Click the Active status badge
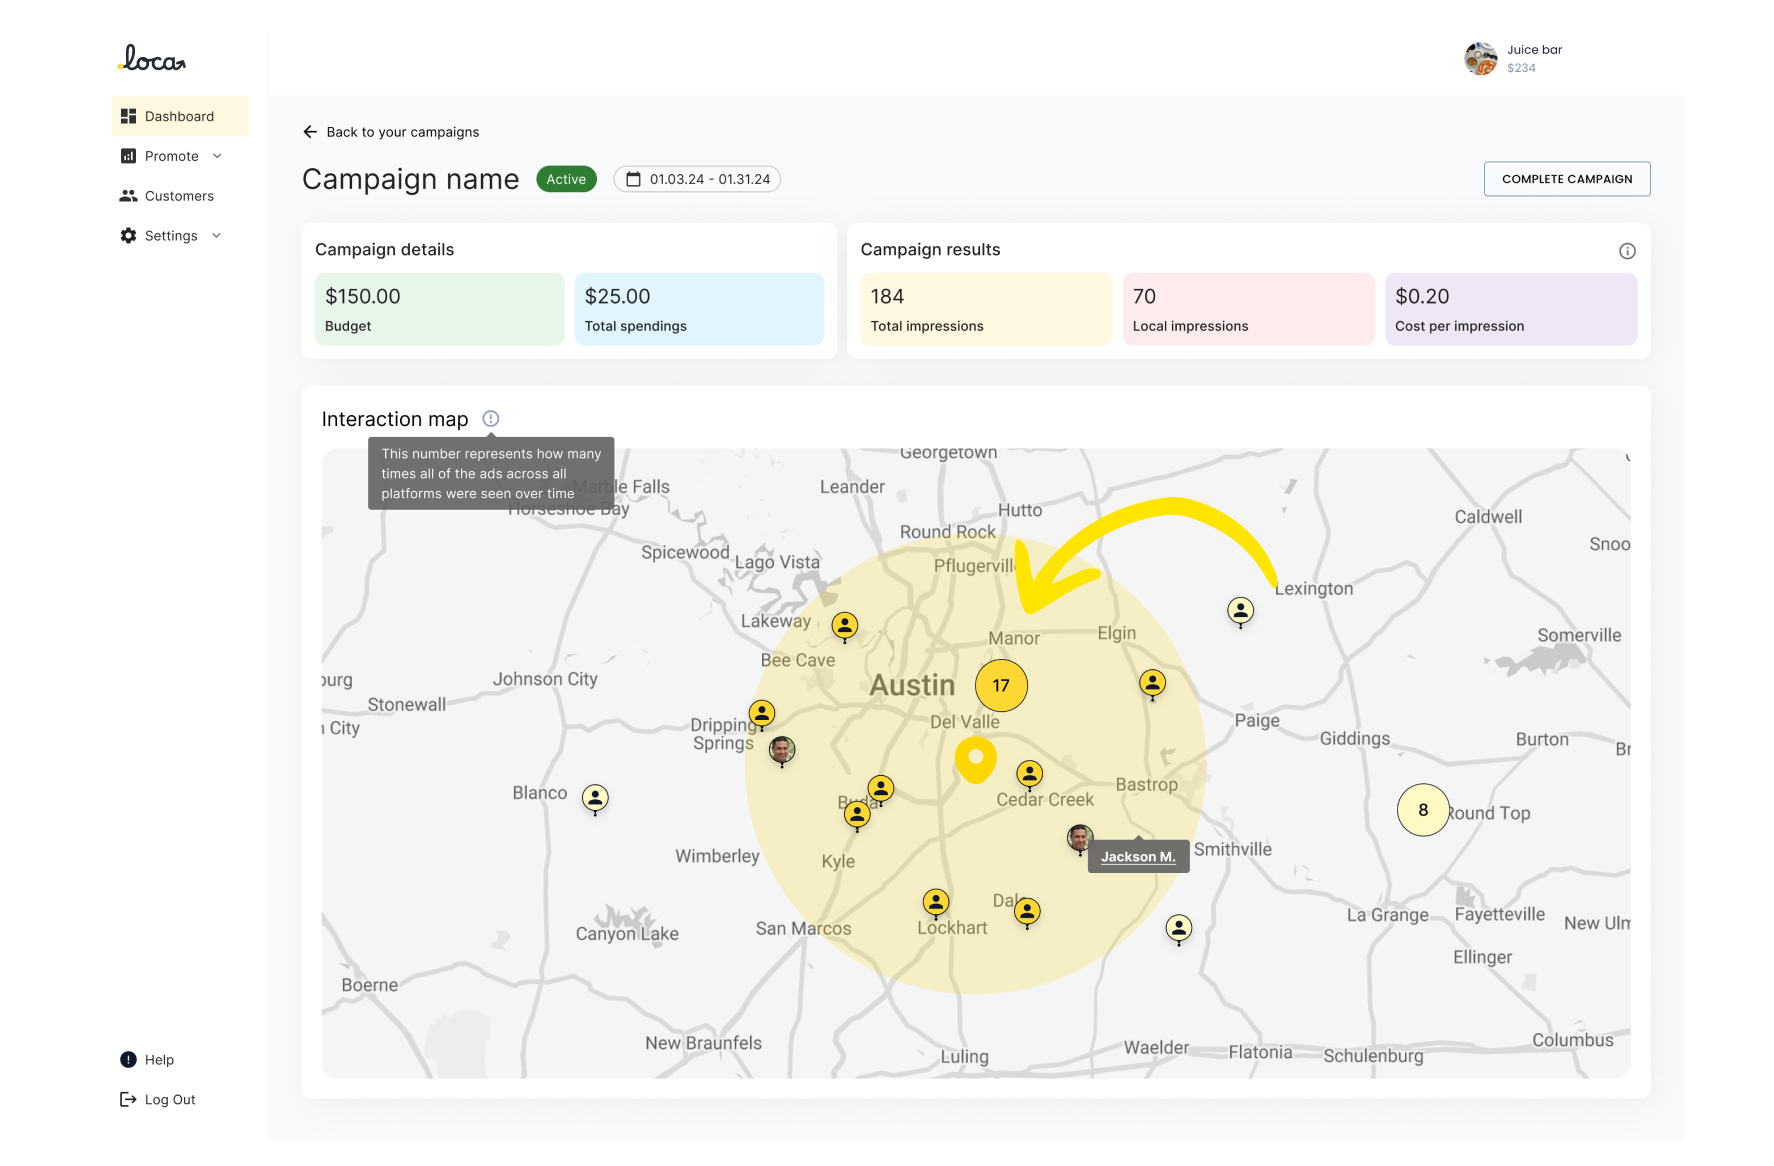 (x=566, y=179)
